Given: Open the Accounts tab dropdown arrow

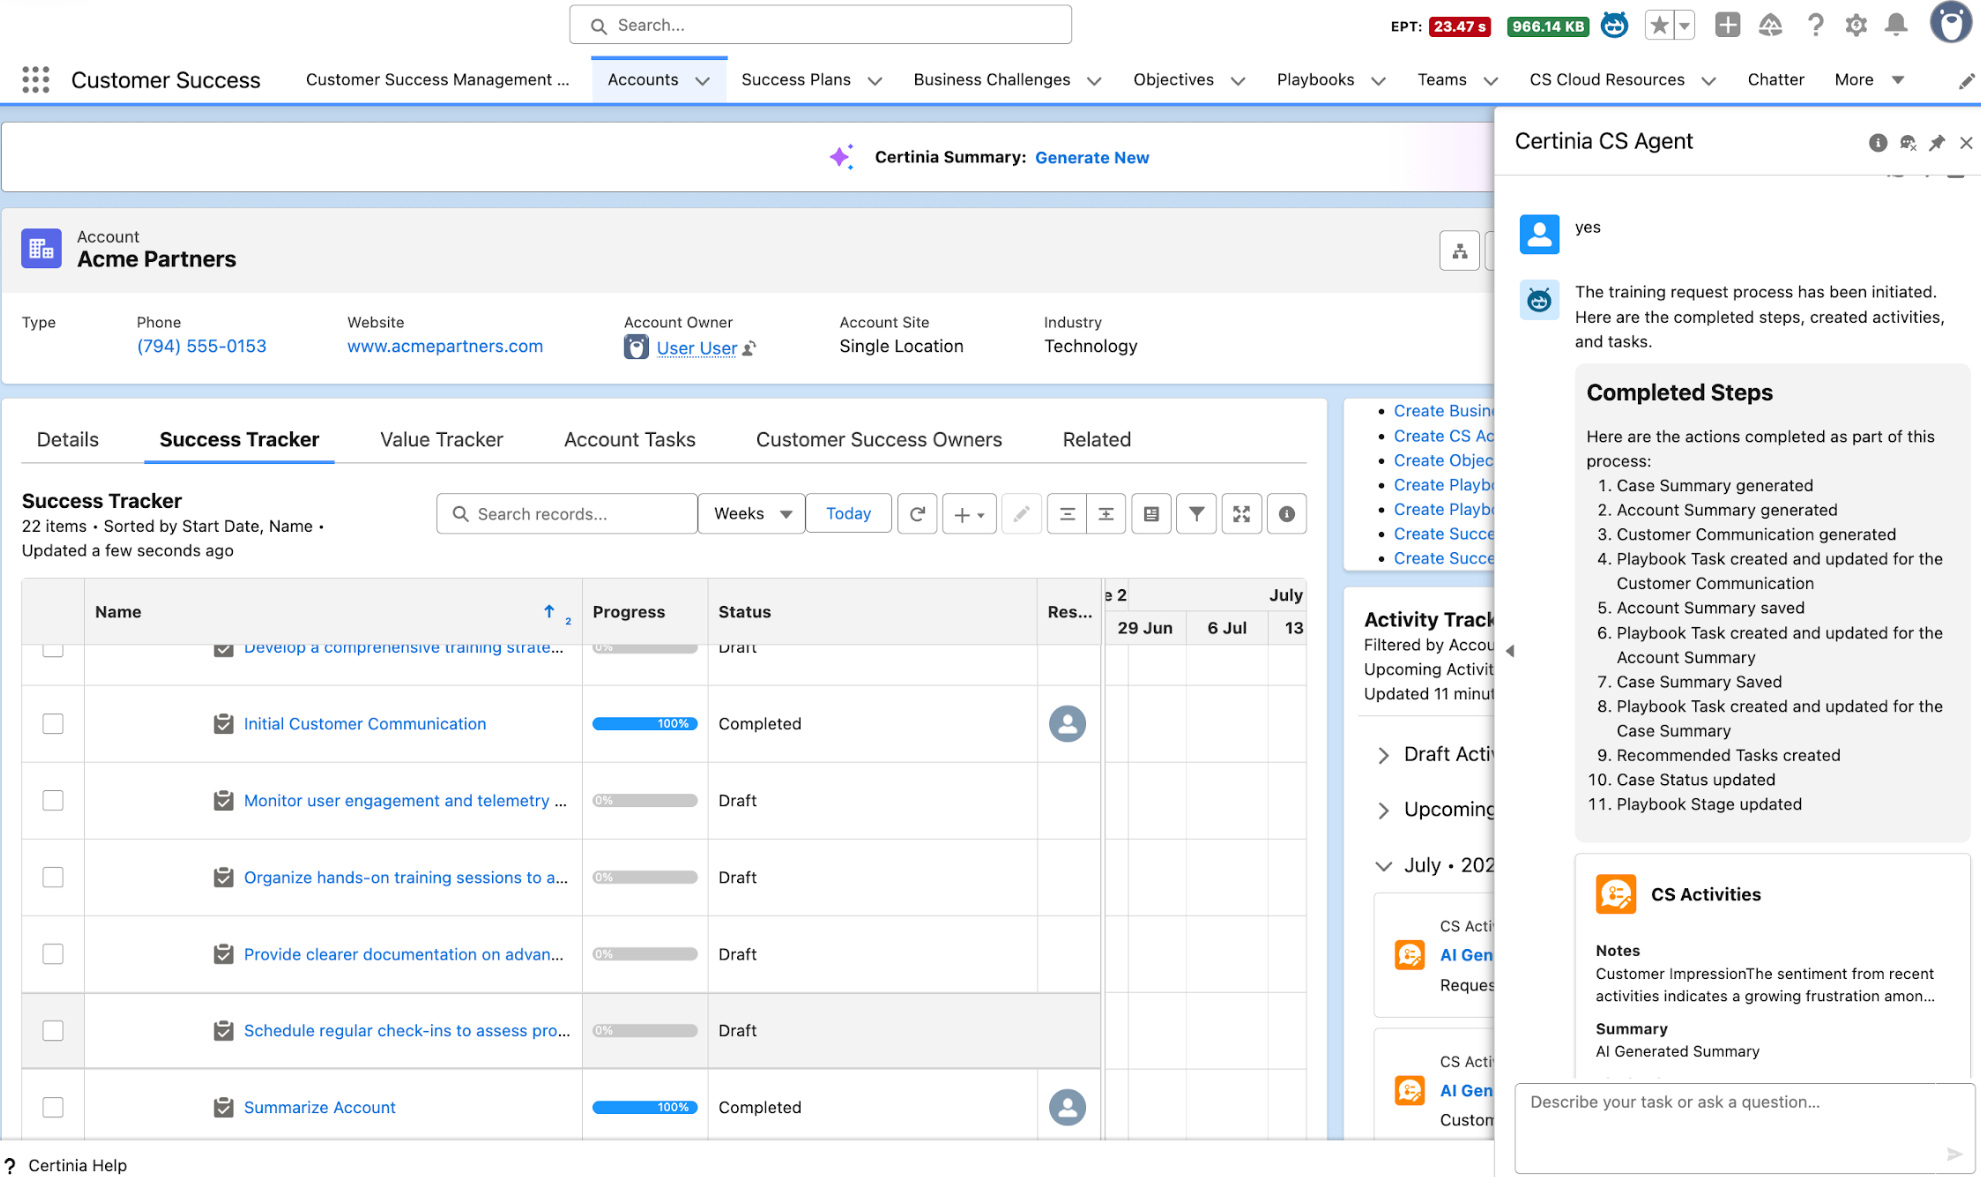Looking at the screenshot, I should (702, 81).
